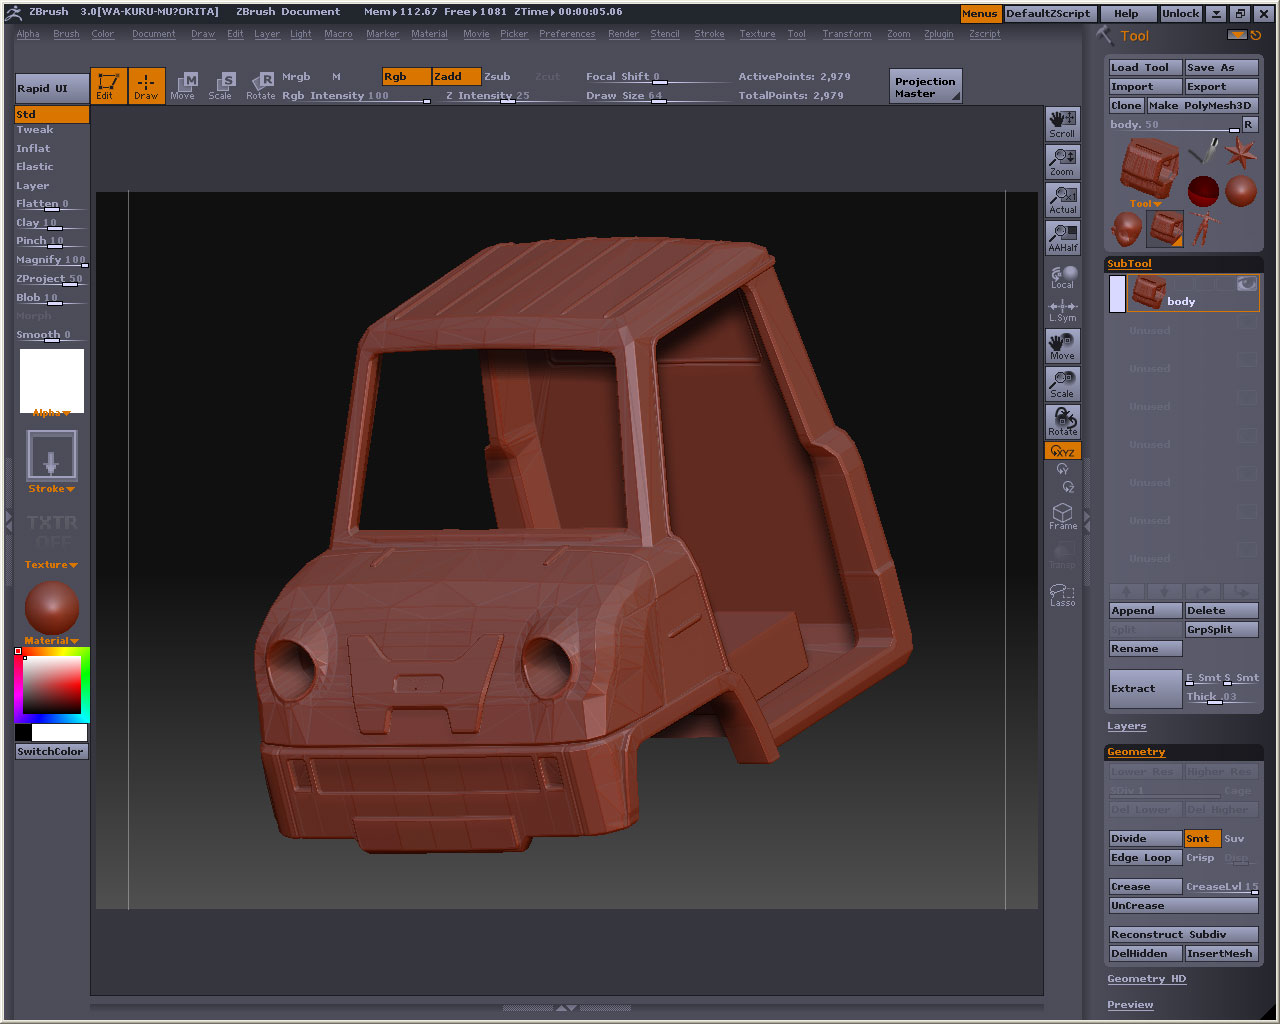
Task: Click the Frame mesh icon
Action: [1062, 516]
